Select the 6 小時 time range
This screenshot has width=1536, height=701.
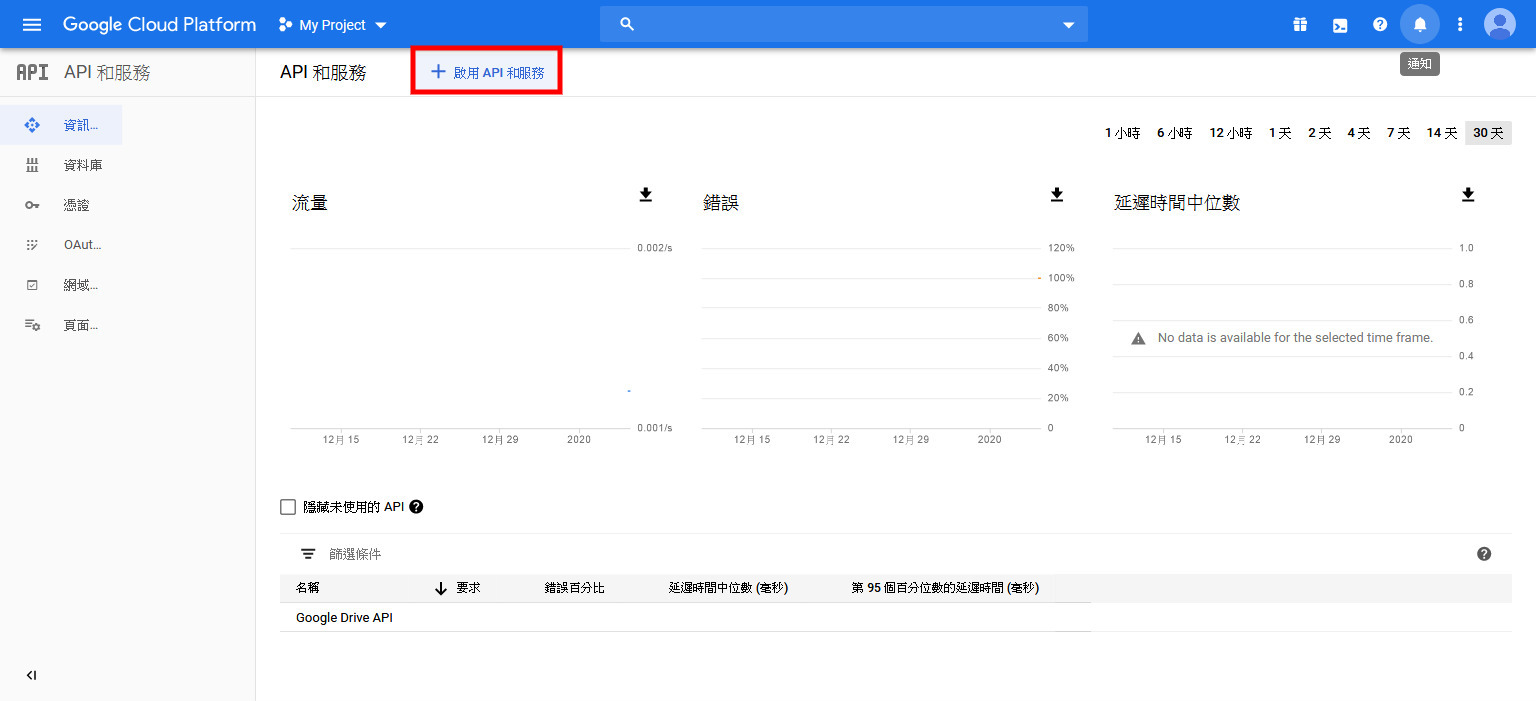click(x=1175, y=133)
